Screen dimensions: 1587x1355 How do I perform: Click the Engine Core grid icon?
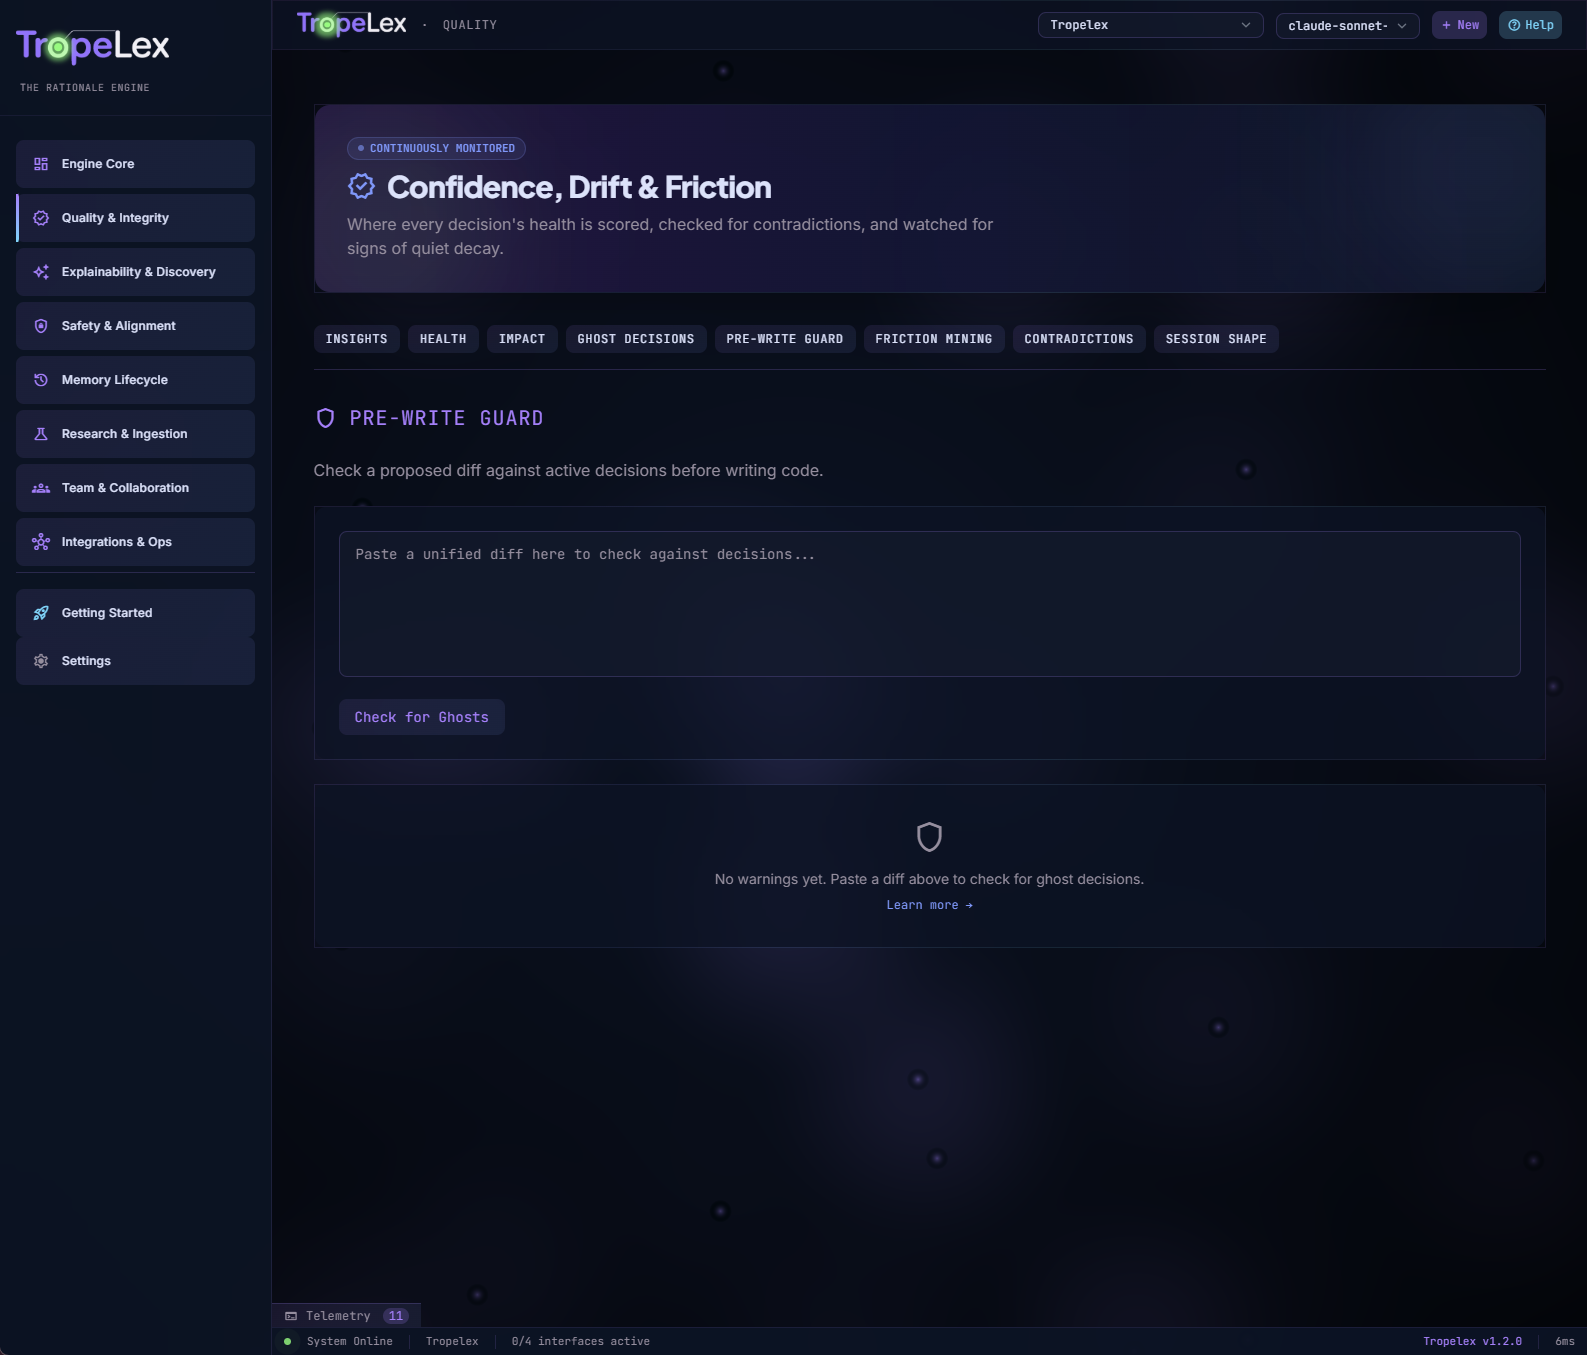click(41, 164)
